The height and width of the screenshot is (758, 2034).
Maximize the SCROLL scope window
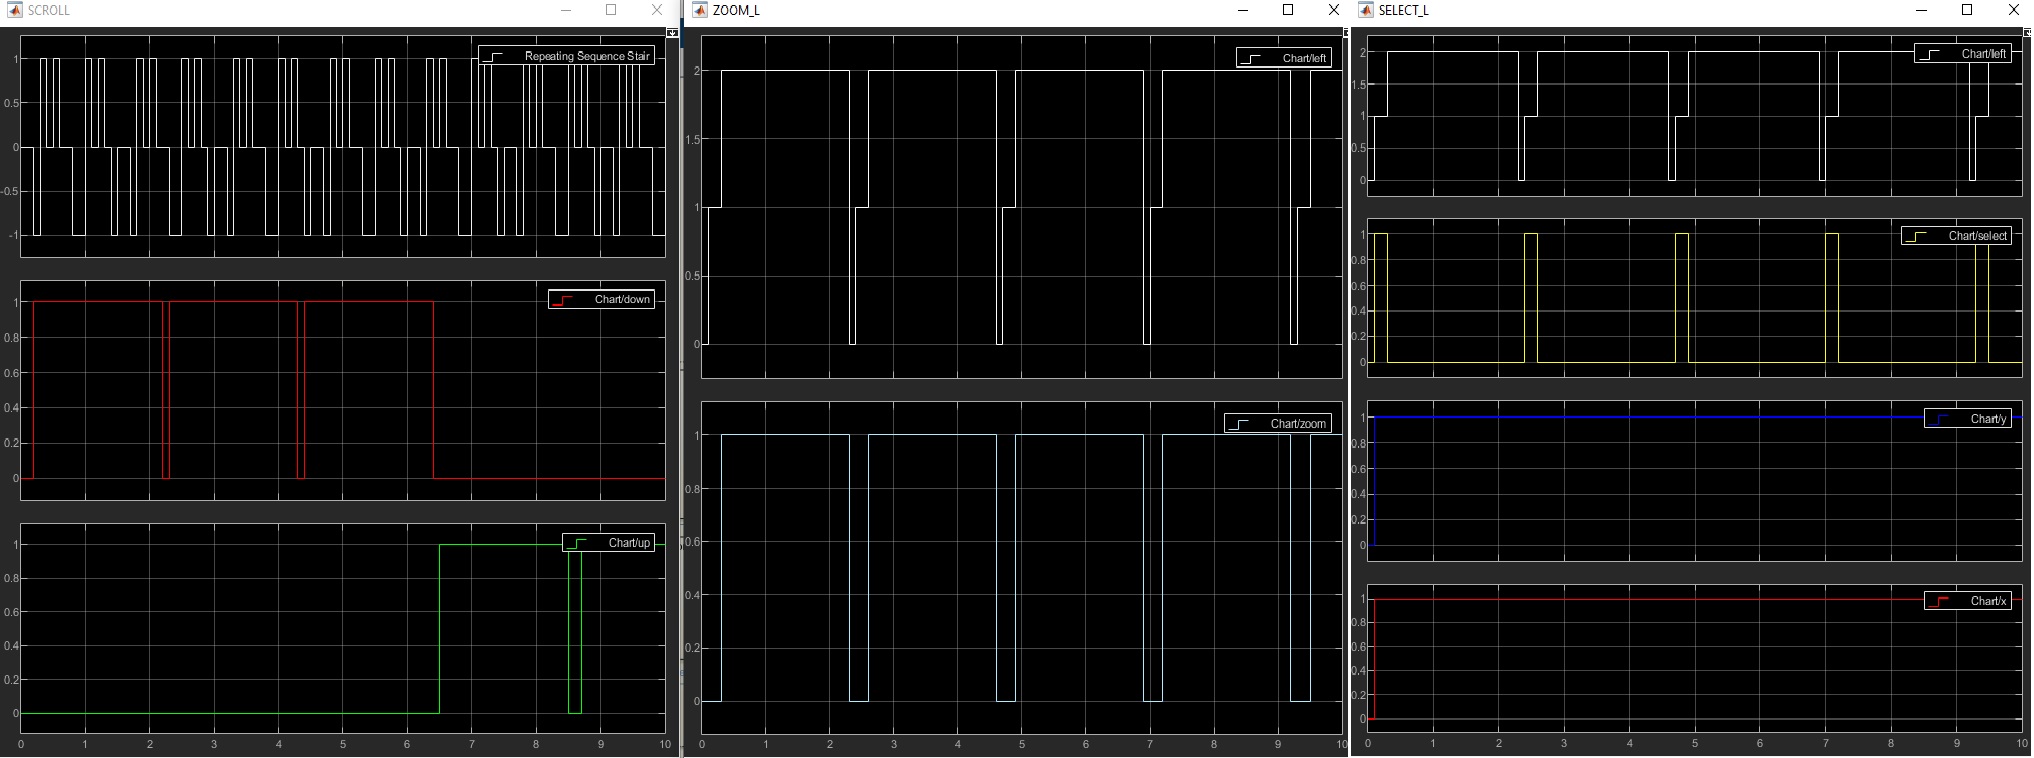(611, 10)
